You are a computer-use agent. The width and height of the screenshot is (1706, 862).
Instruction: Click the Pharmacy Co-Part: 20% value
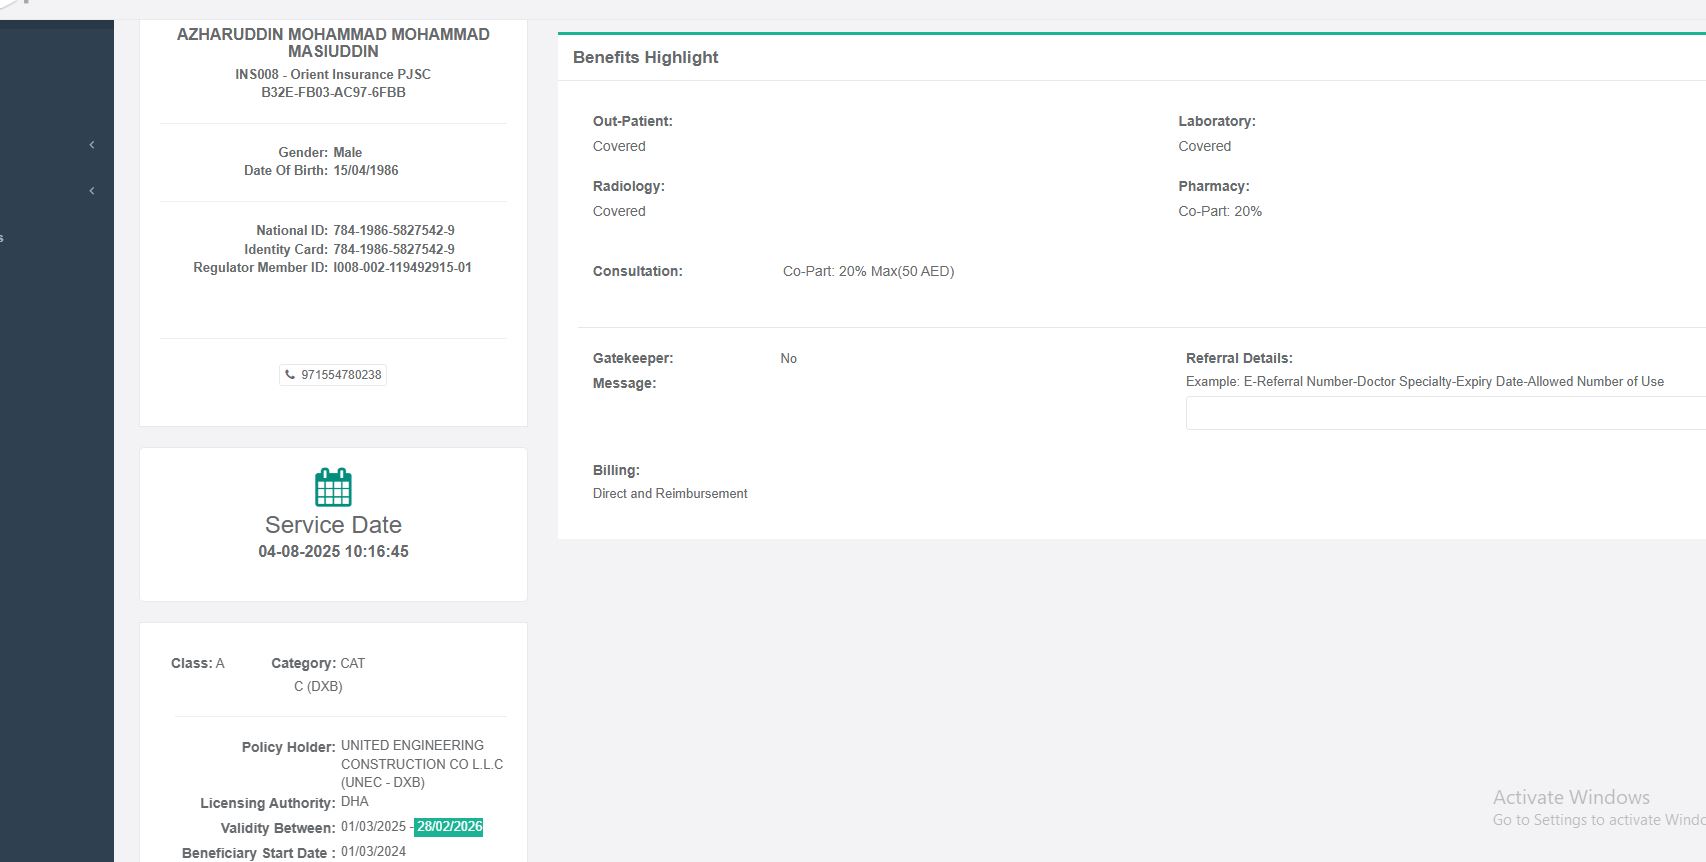[x=1220, y=212]
